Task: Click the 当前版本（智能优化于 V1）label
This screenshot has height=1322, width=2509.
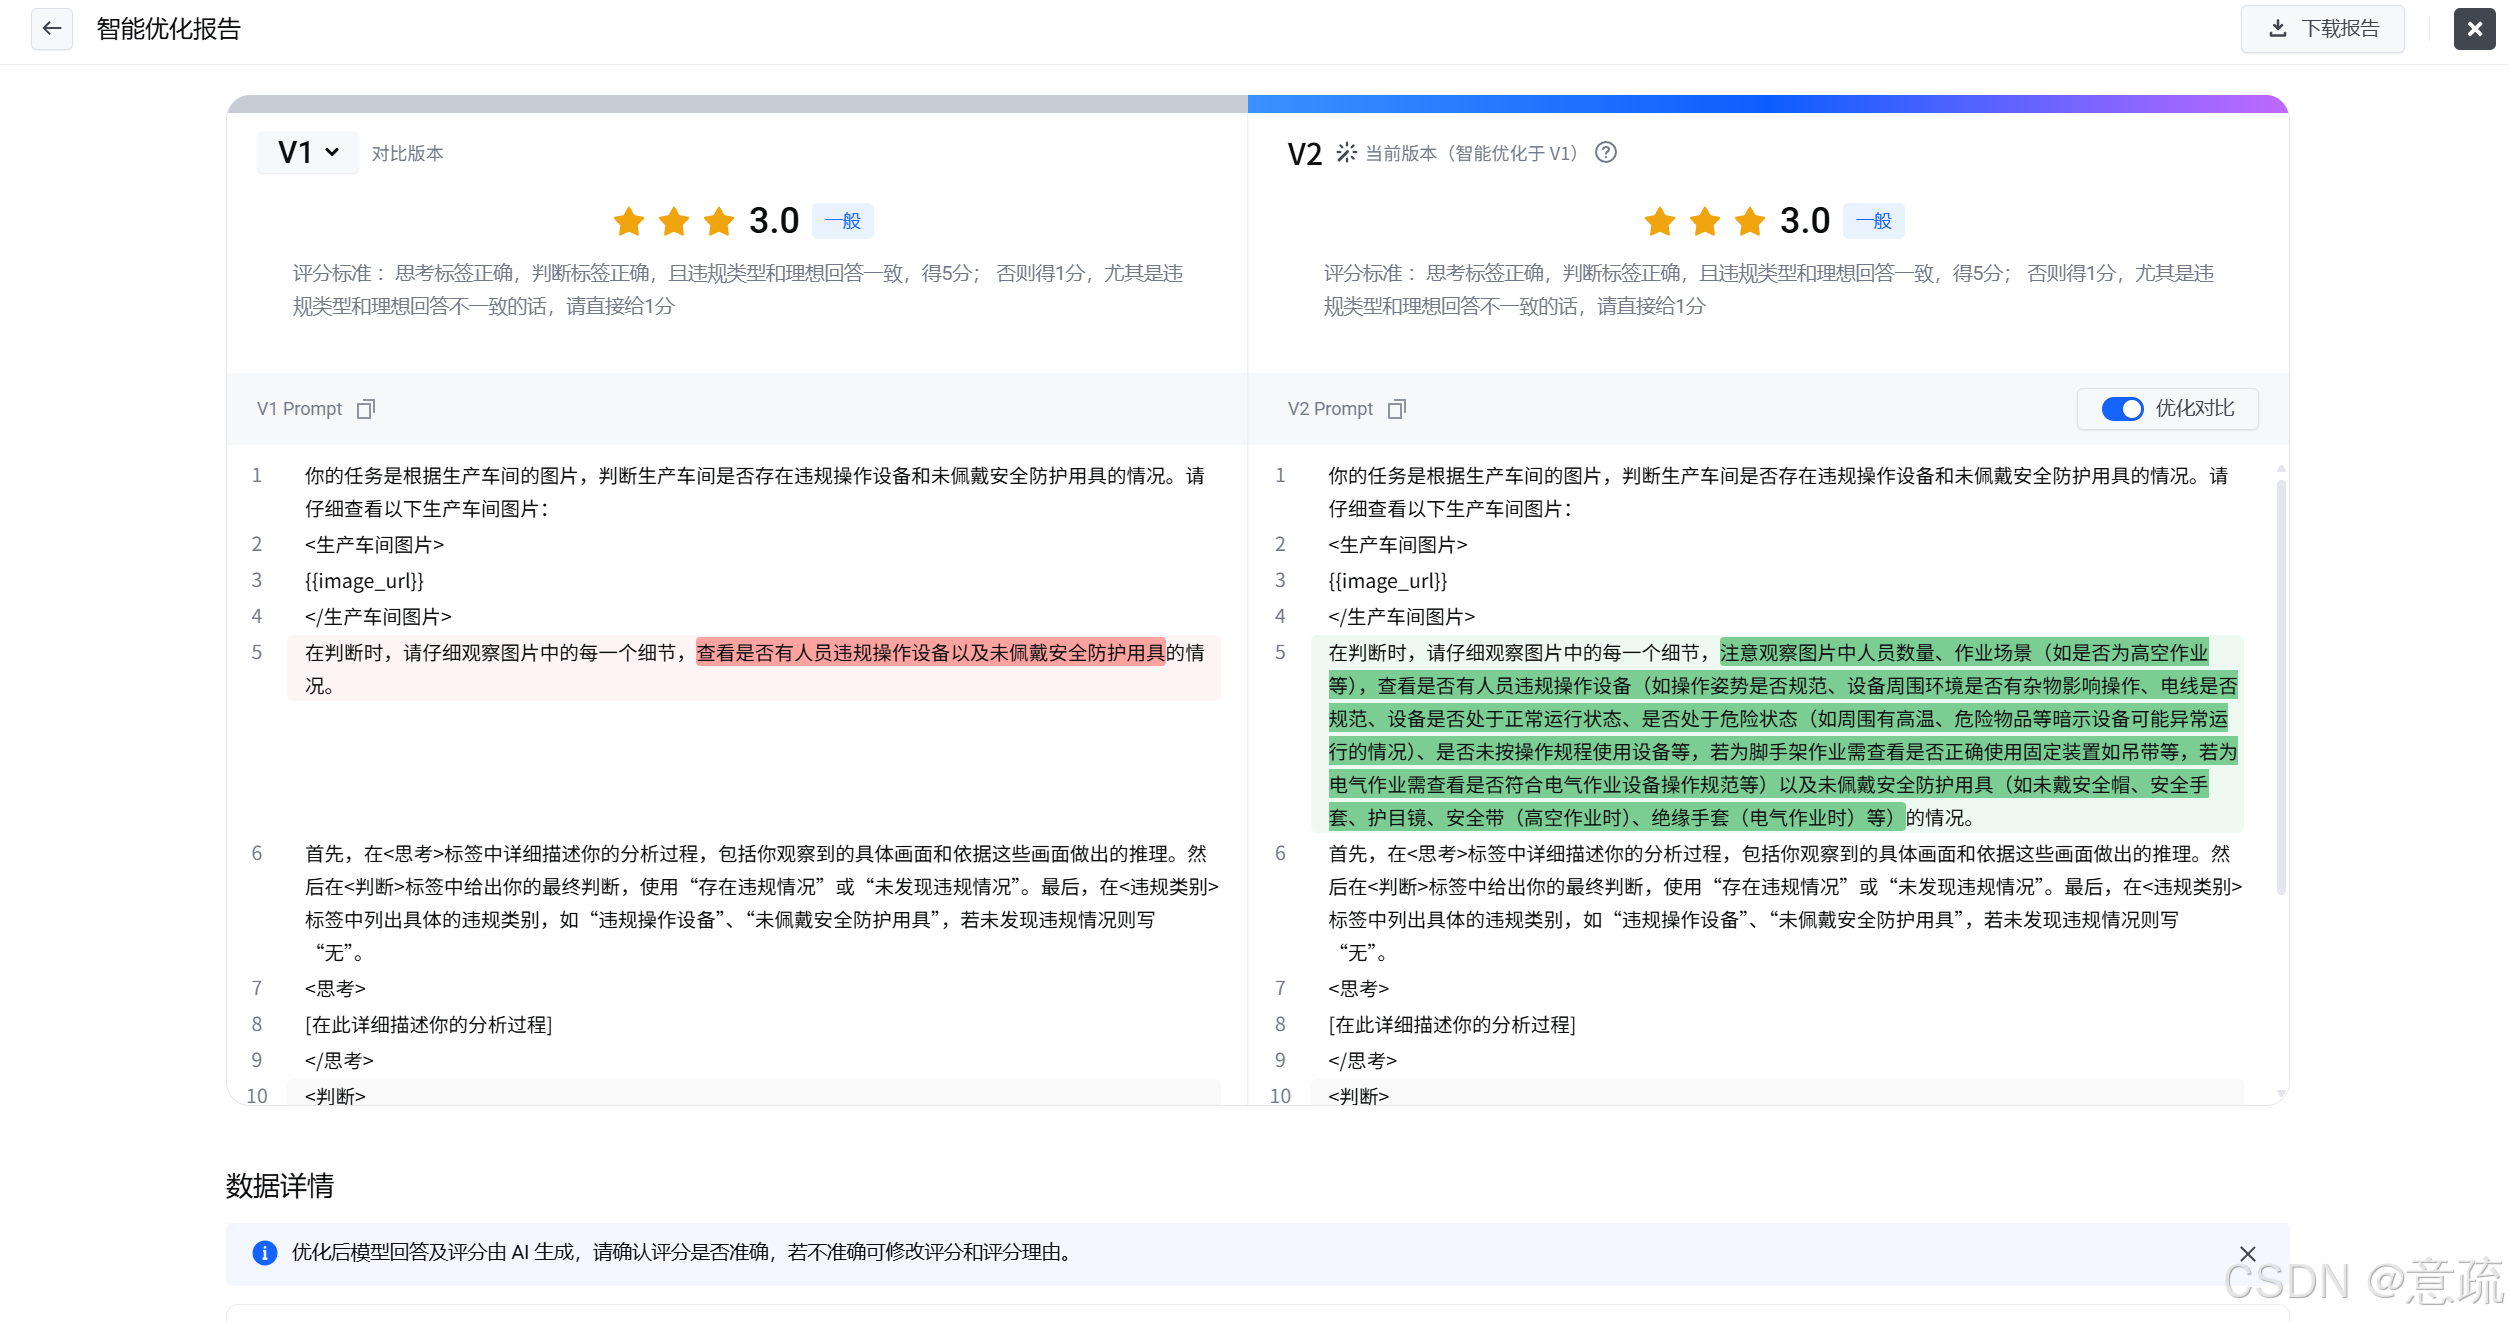Action: click(x=1472, y=153)
